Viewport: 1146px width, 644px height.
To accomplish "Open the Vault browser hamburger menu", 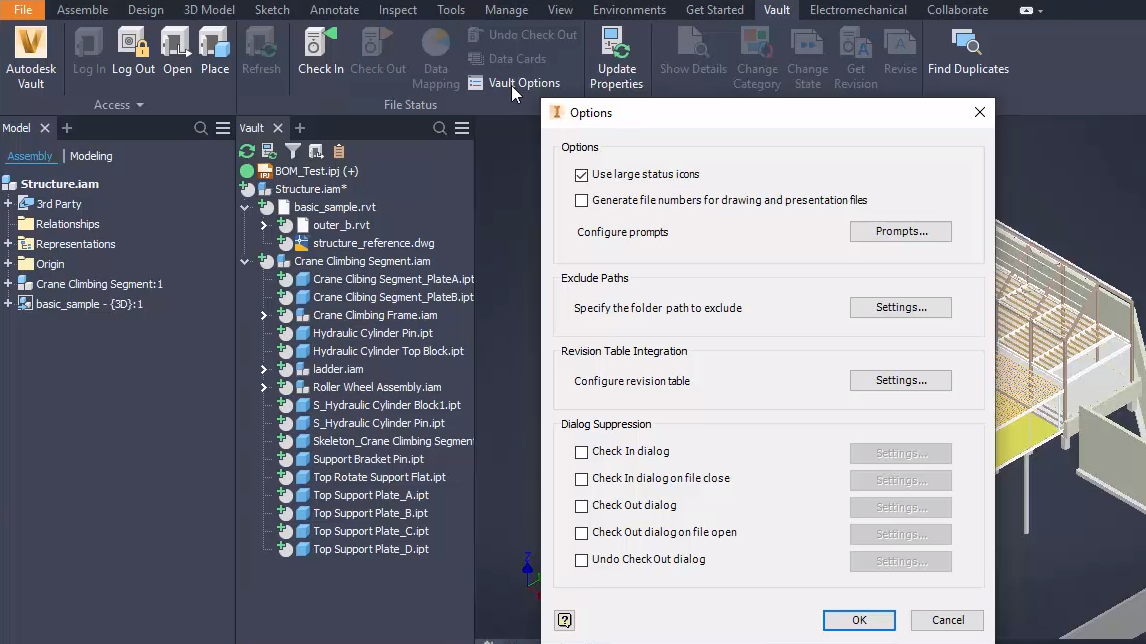I will 462,129.
